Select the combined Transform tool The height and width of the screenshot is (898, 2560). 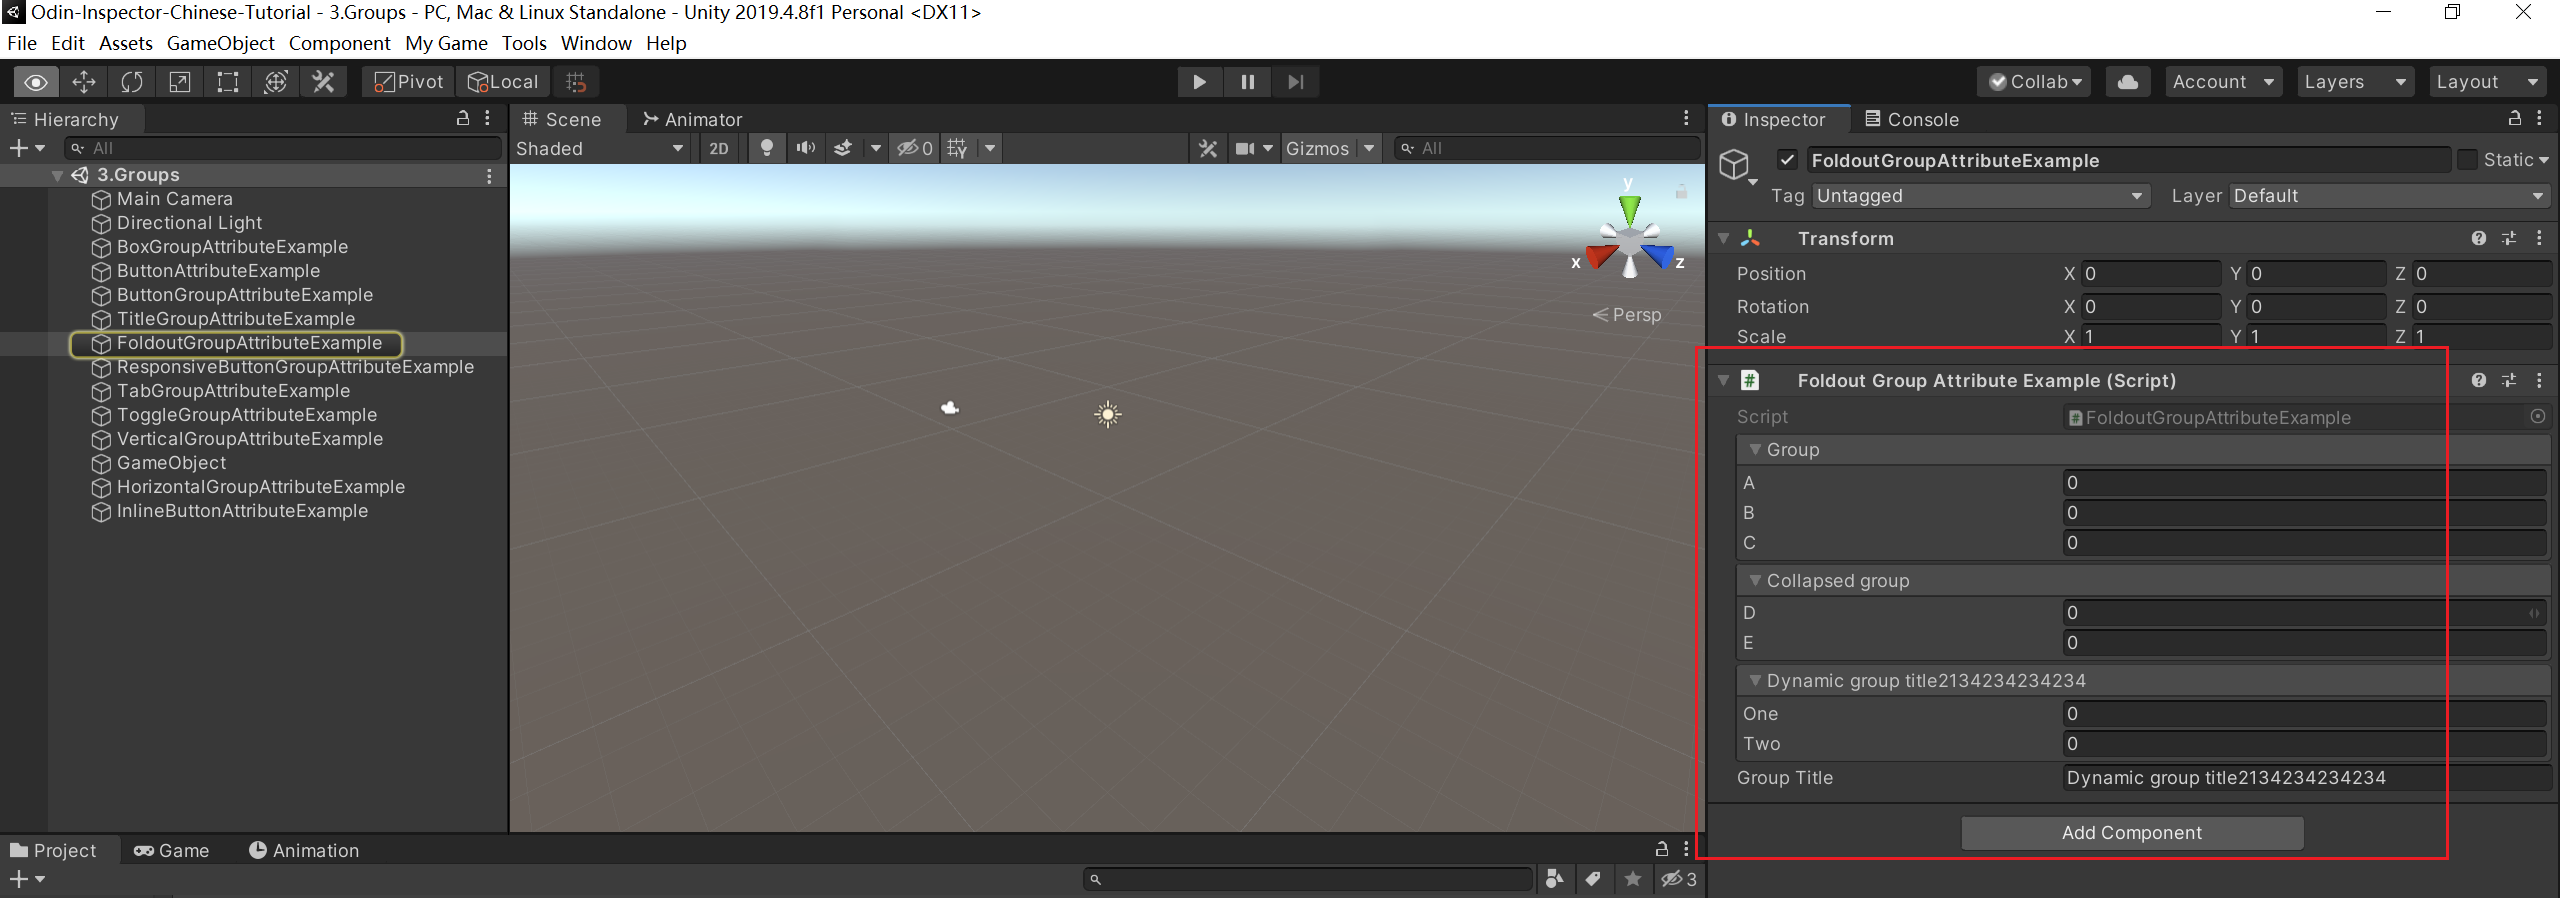[276, 82]
